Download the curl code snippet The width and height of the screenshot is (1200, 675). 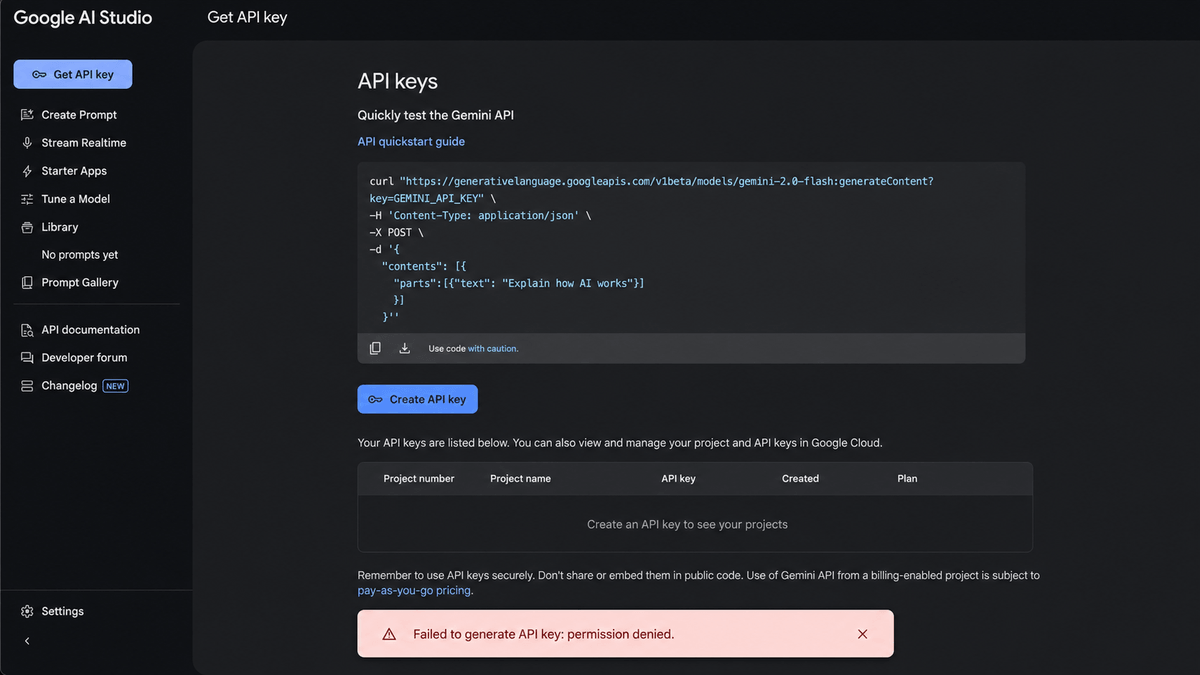pos(405,348)
